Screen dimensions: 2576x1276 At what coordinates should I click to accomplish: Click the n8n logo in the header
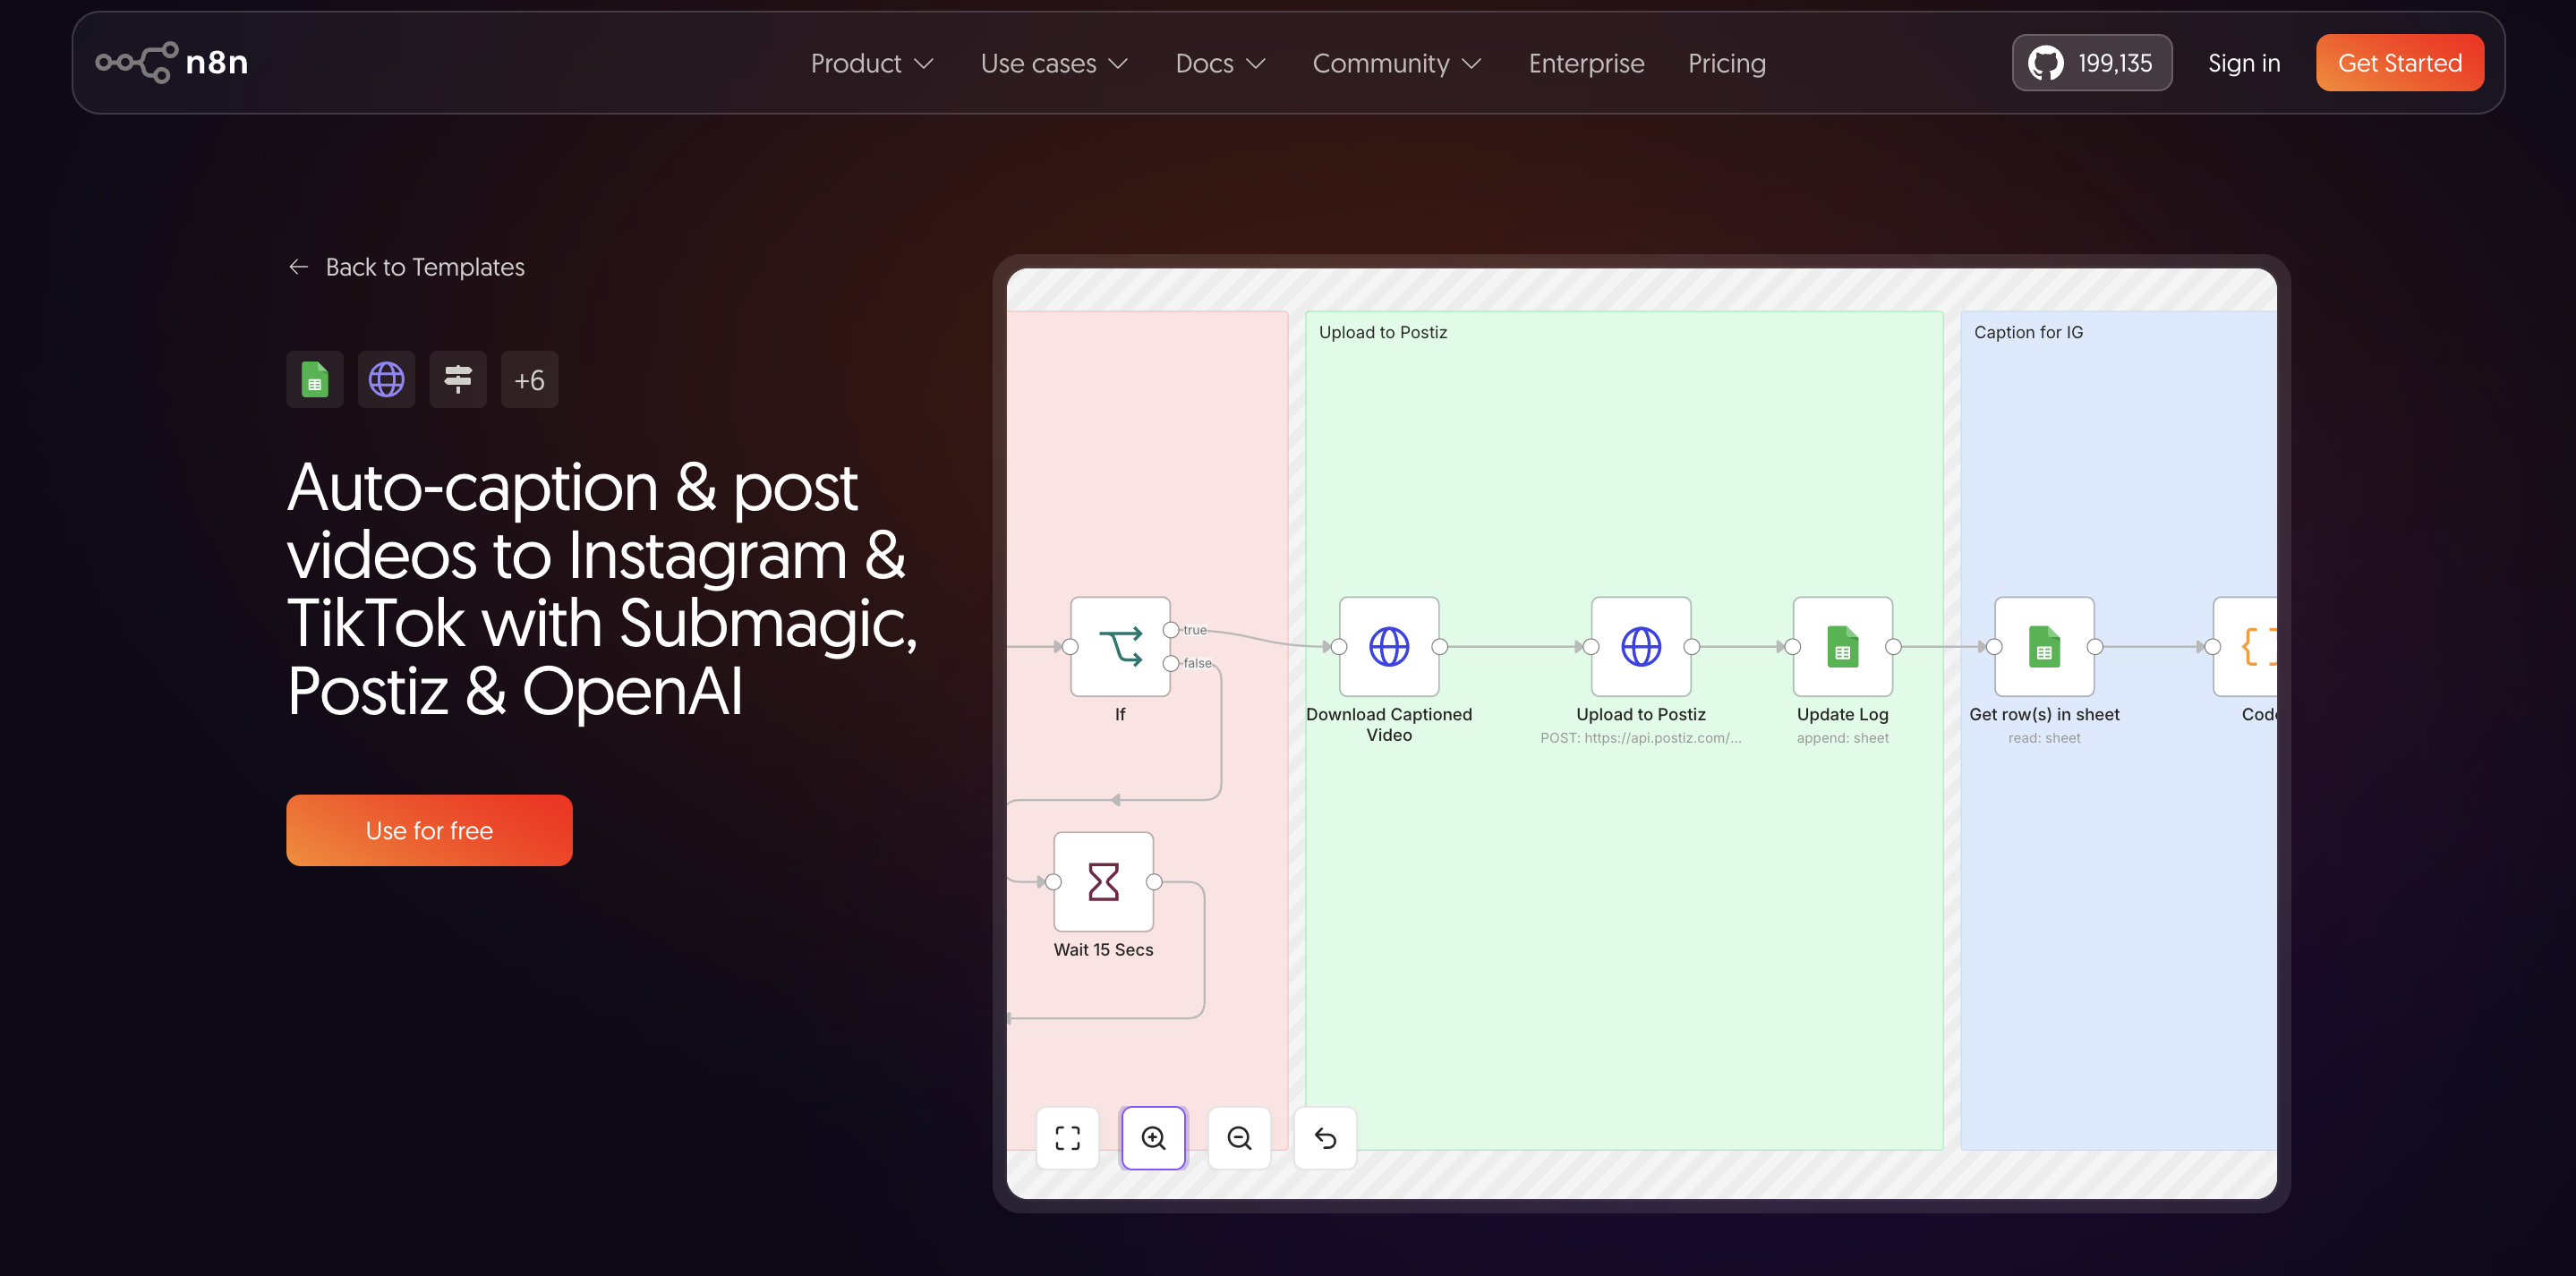pos(172,62)
